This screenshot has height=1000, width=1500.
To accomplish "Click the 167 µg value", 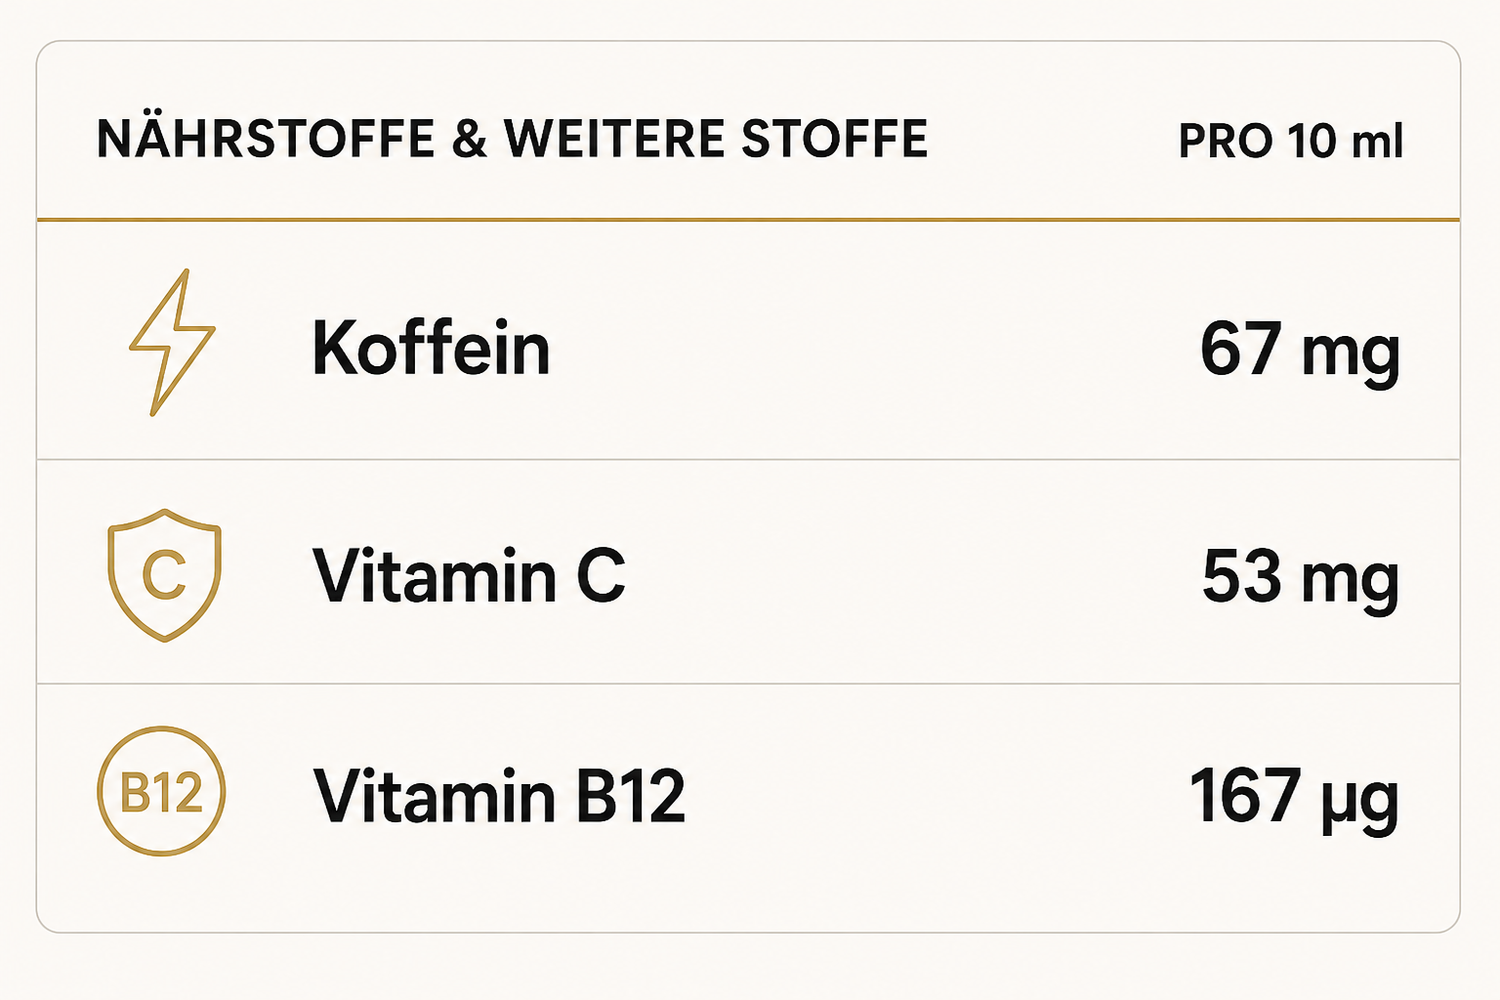I will point(1294,798).
